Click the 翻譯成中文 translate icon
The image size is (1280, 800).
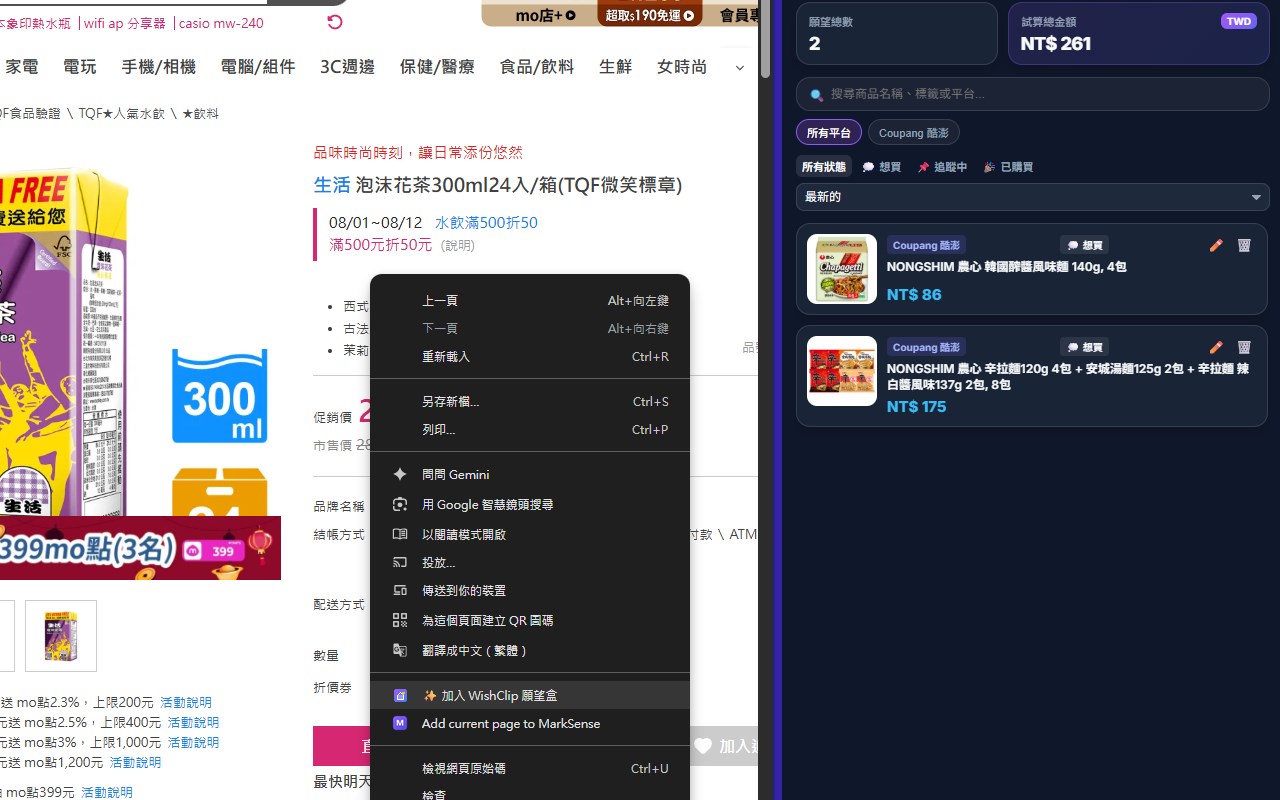coord(400,650)
